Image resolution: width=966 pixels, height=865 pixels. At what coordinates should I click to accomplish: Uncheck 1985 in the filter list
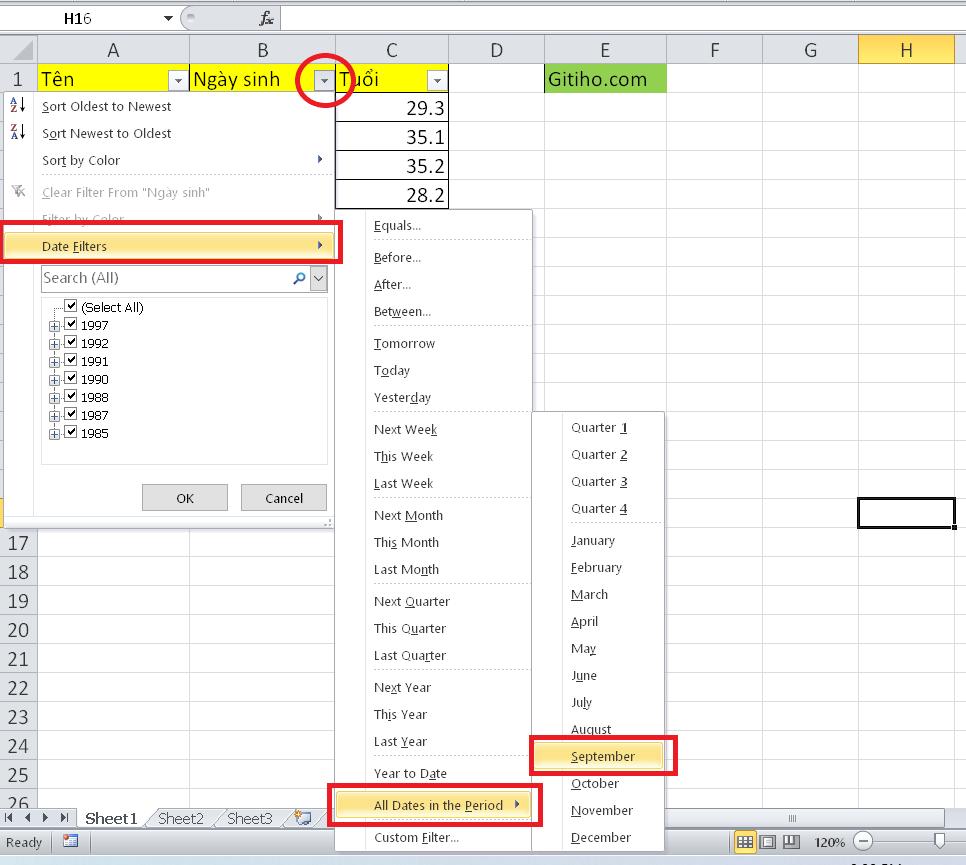tap(71, 433)
